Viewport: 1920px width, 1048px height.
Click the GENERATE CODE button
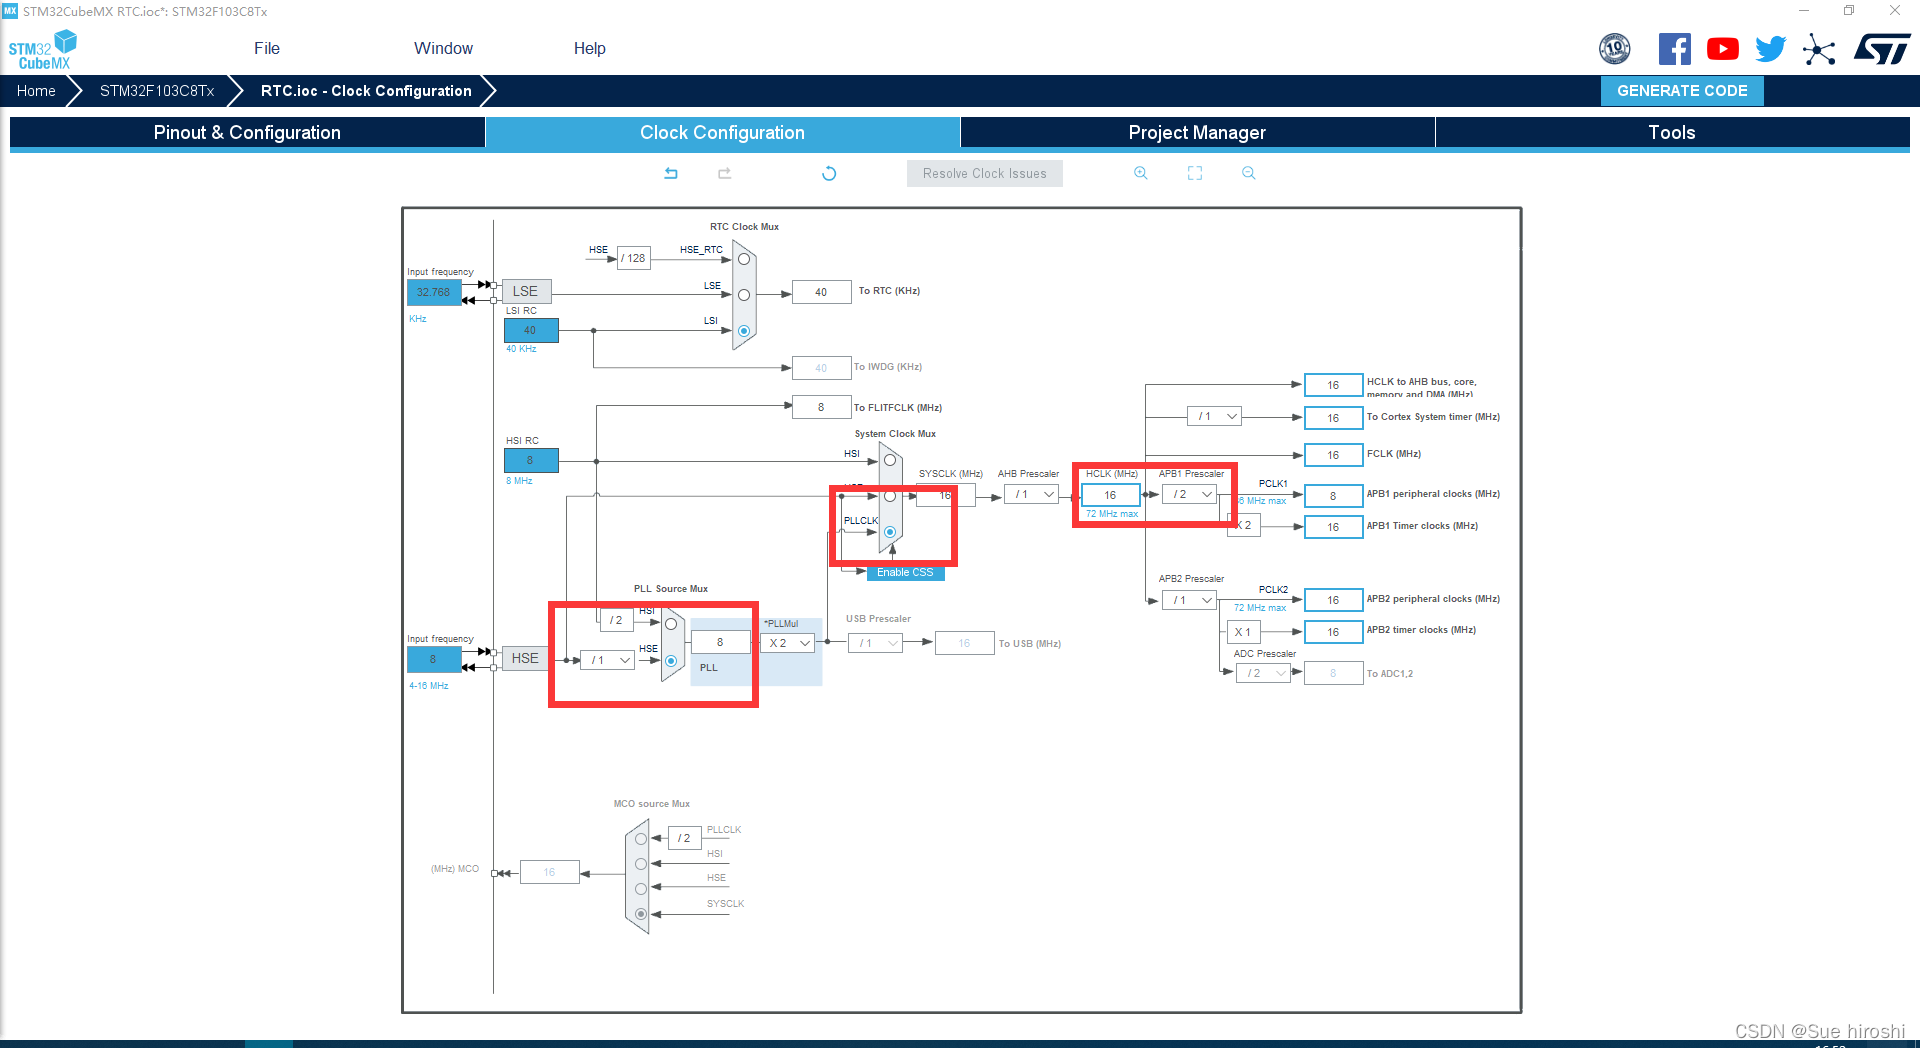pos(1682,91)
